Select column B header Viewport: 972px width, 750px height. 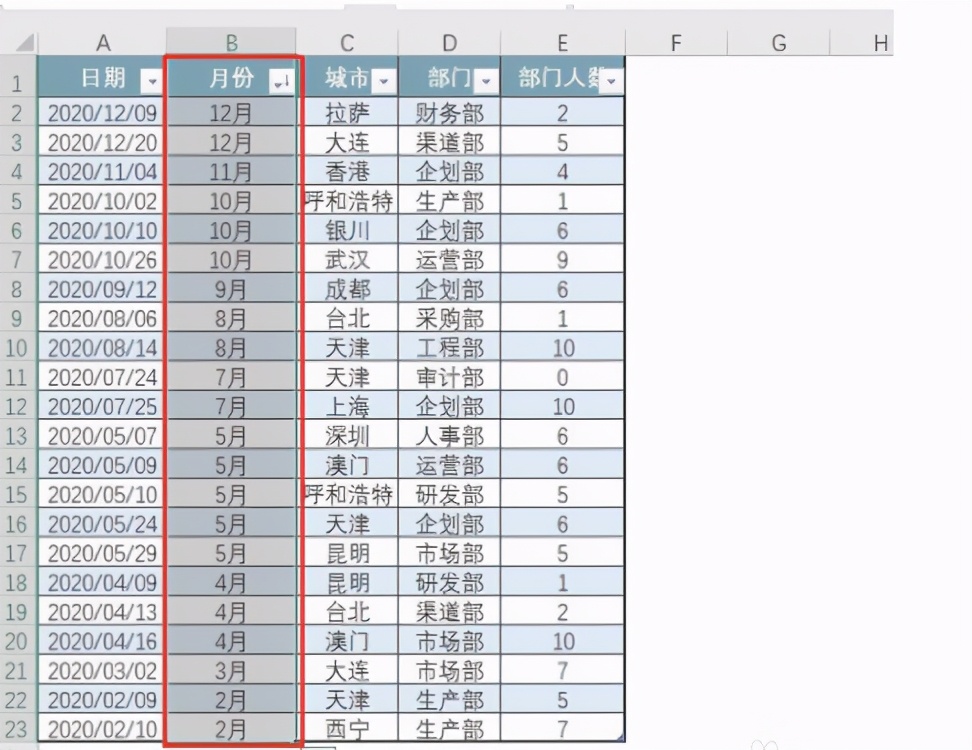[x=231, y=43]
